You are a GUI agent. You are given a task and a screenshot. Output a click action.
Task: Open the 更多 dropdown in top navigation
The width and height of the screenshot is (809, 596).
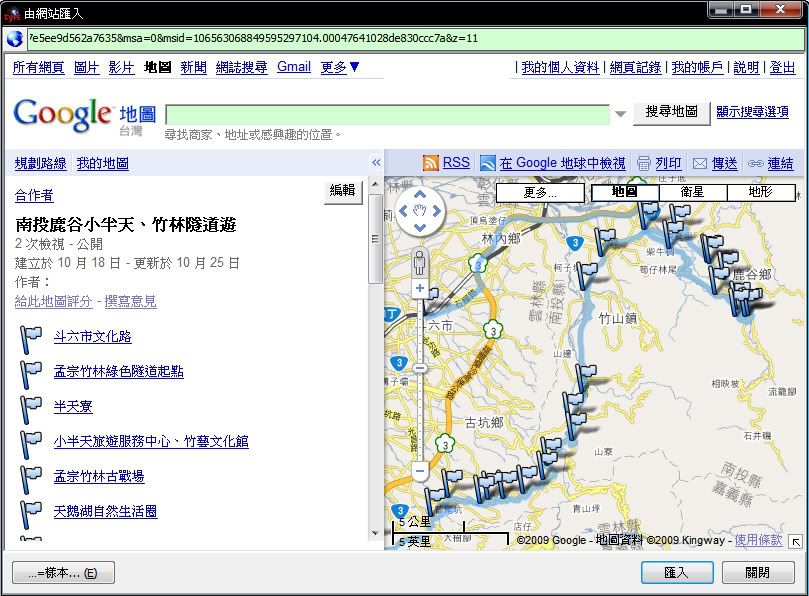tap(340, 67)
